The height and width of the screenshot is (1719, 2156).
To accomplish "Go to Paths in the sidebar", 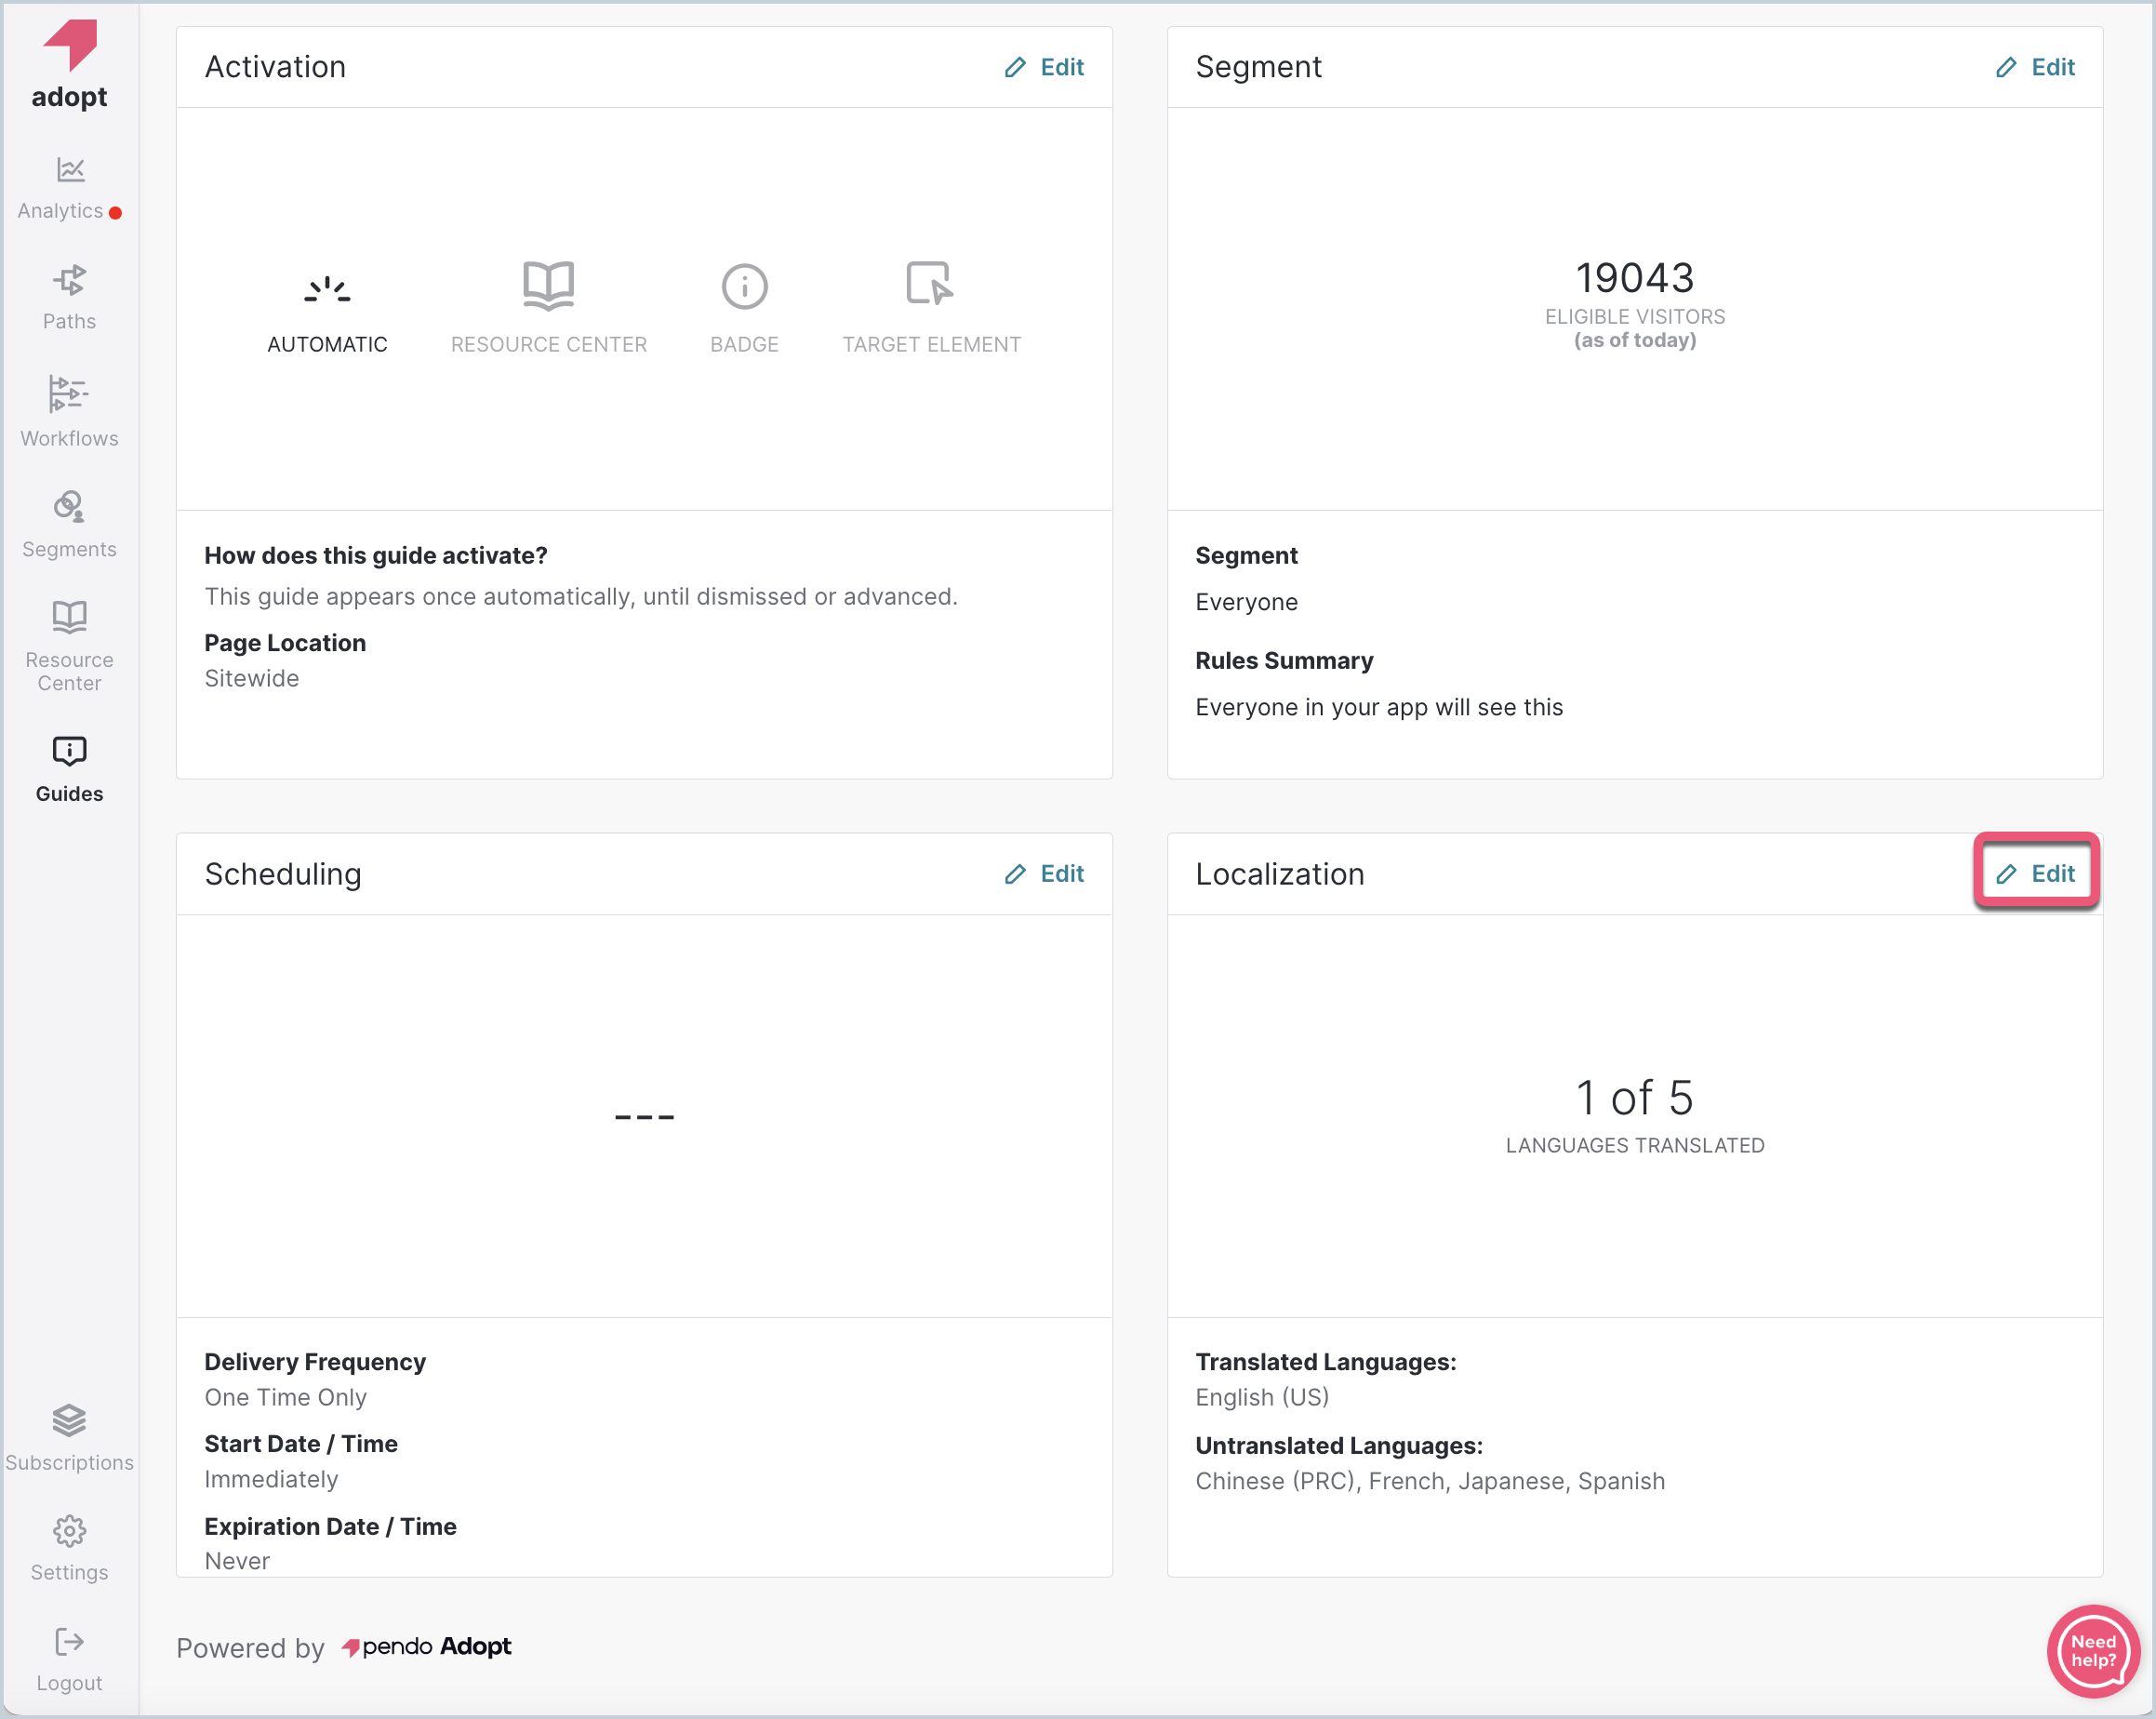I will pos(69,297).
